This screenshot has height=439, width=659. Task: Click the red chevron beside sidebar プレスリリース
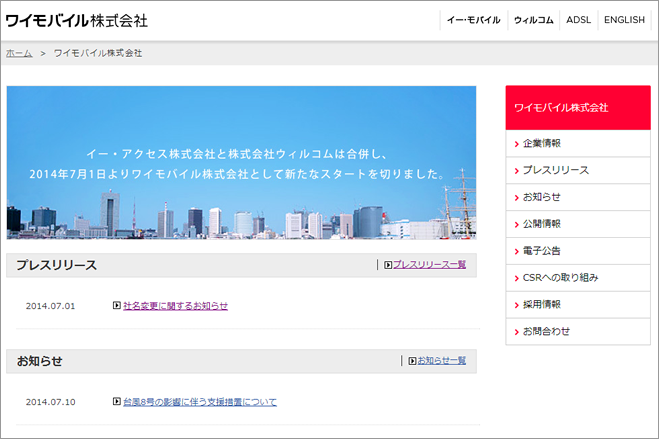point(517,171)
